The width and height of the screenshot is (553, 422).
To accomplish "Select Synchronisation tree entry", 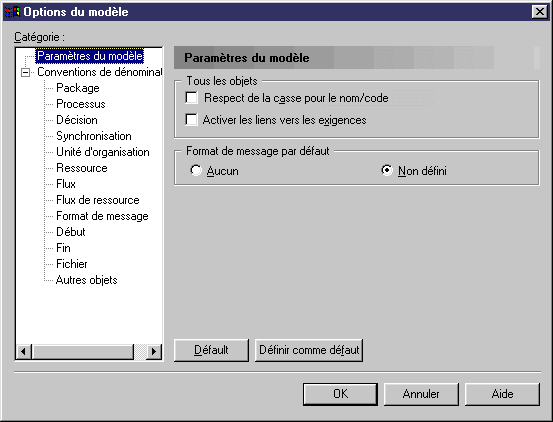I will click(x=94, y=136).
